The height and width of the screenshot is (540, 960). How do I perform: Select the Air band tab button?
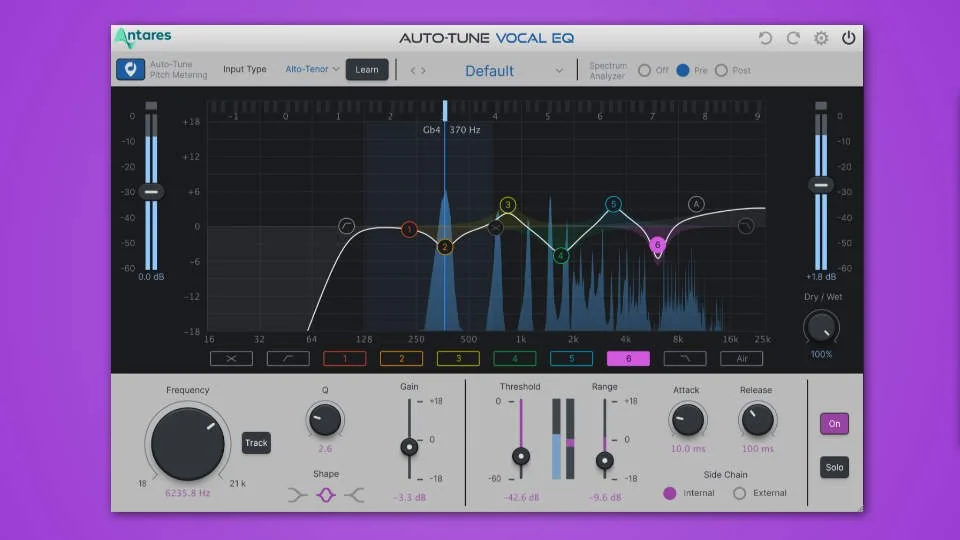(741, 359)
